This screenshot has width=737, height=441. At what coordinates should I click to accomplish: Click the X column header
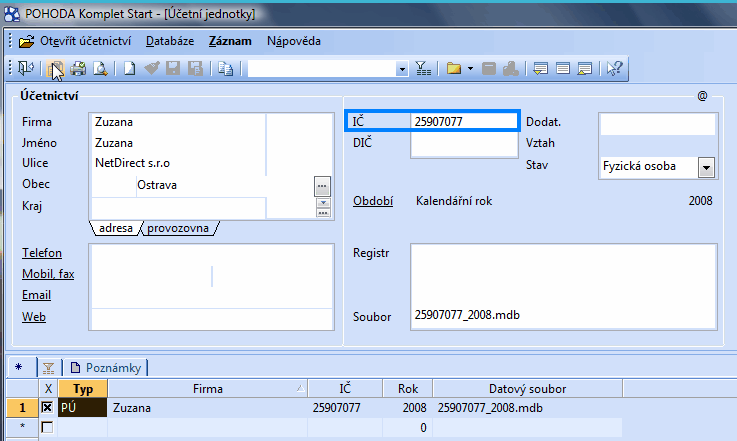[48, 389]
